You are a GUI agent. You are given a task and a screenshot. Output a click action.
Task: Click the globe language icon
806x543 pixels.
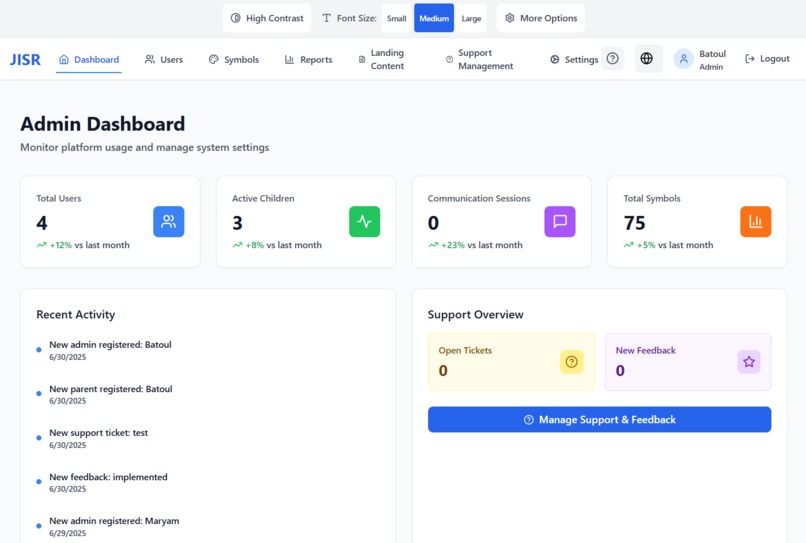tap(647, 59)
